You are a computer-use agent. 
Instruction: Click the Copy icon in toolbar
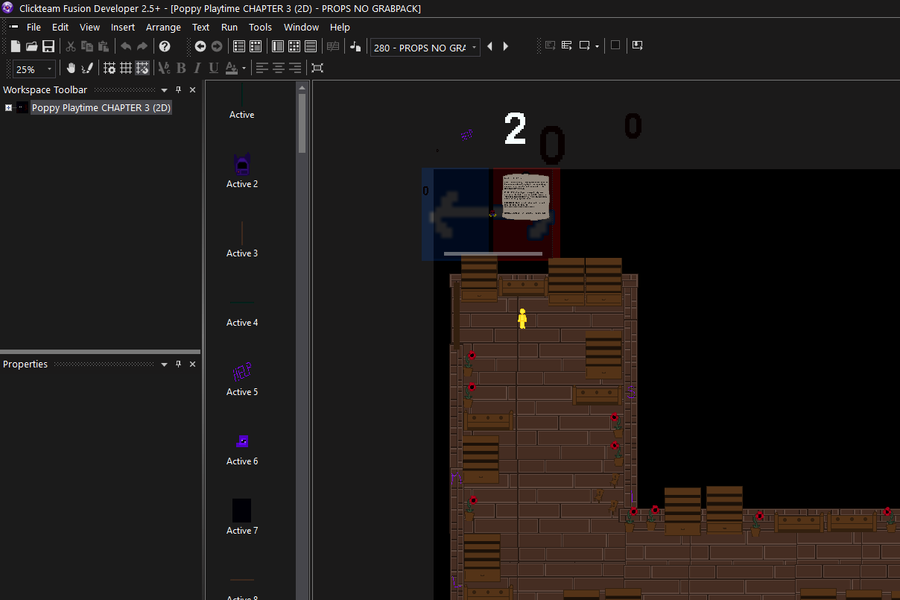tap(87, 47)
